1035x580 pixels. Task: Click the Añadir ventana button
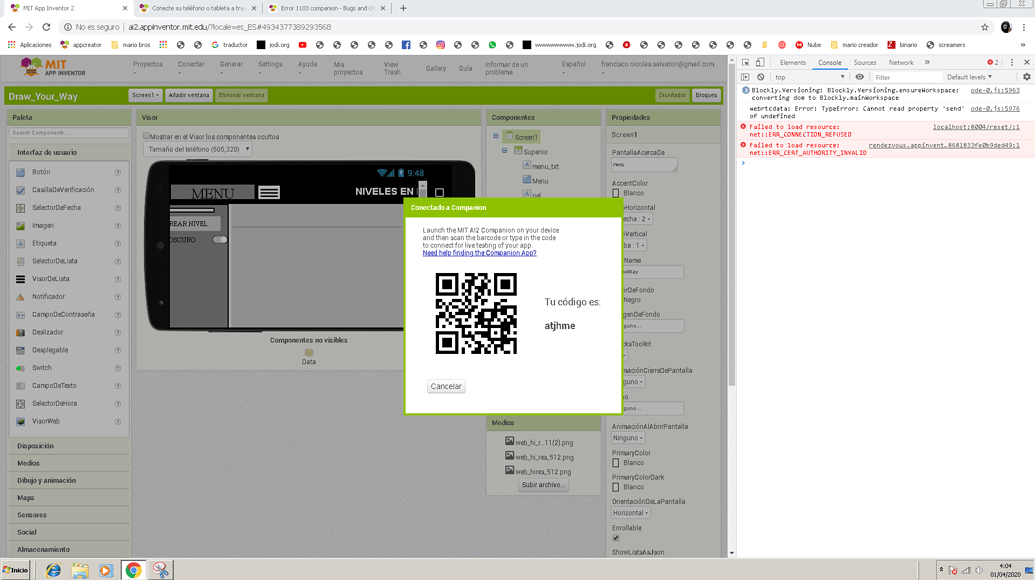coord(189,96)
